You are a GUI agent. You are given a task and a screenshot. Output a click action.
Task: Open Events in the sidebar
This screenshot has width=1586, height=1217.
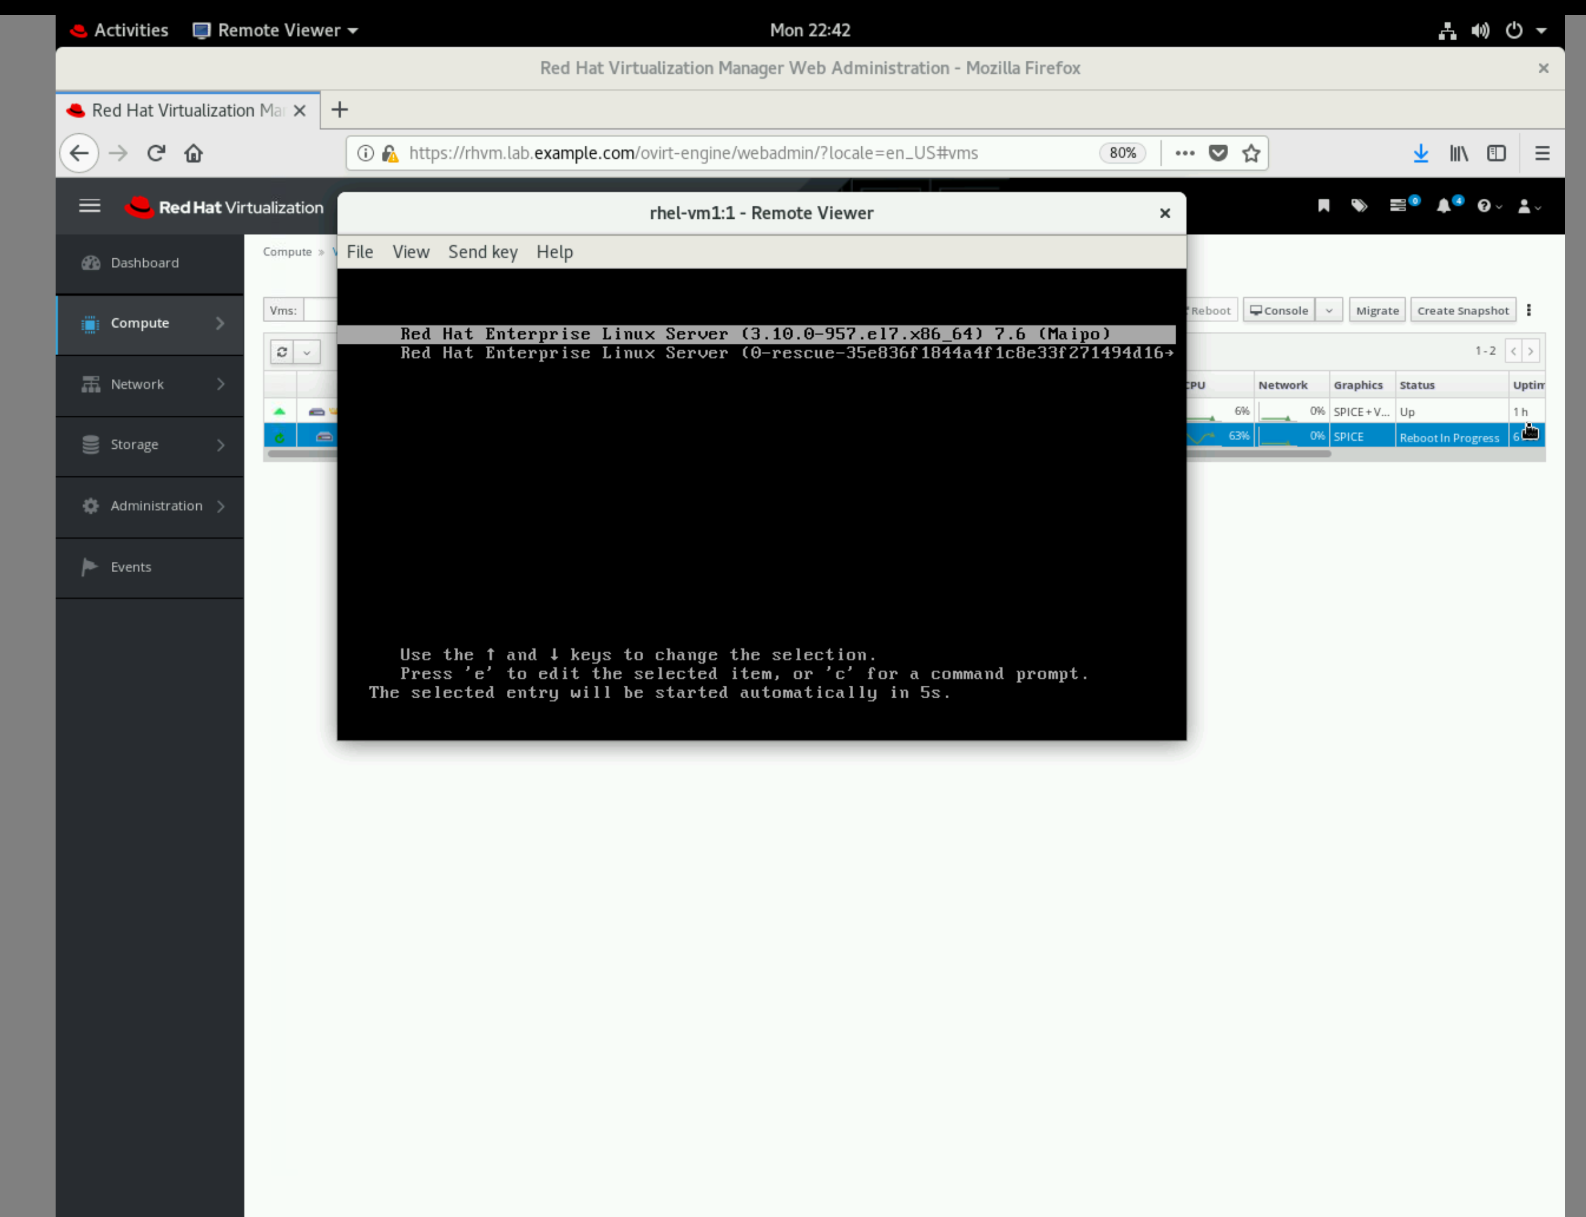click(150, 567)
